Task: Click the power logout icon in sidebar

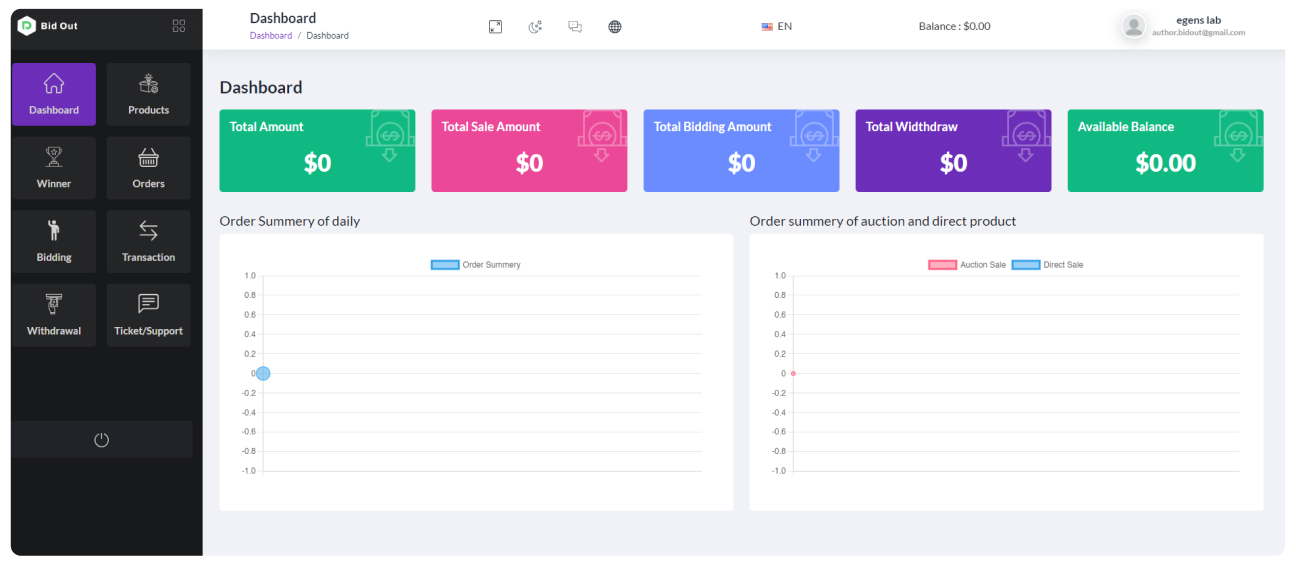Action: 101,440
